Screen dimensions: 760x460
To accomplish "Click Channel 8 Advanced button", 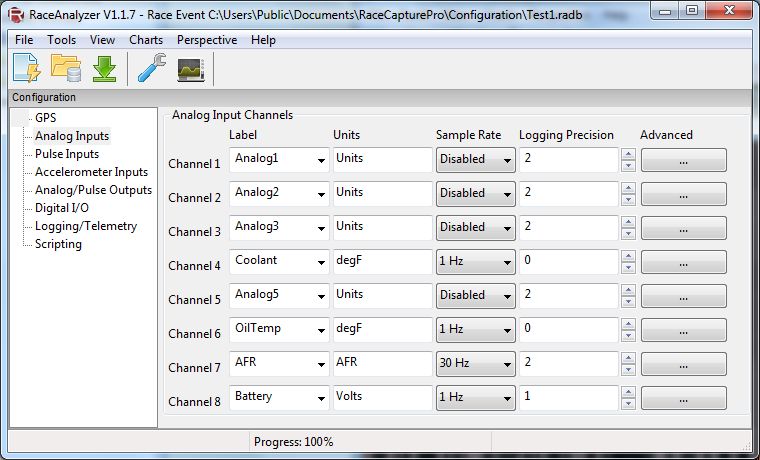I will pos(683,397).
